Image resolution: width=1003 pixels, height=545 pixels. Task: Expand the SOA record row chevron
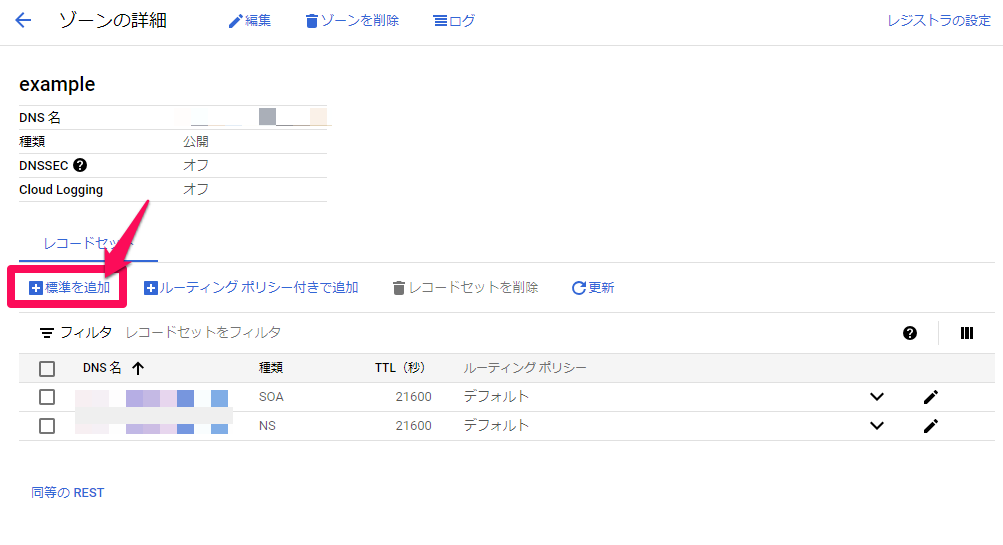point(877,397)
